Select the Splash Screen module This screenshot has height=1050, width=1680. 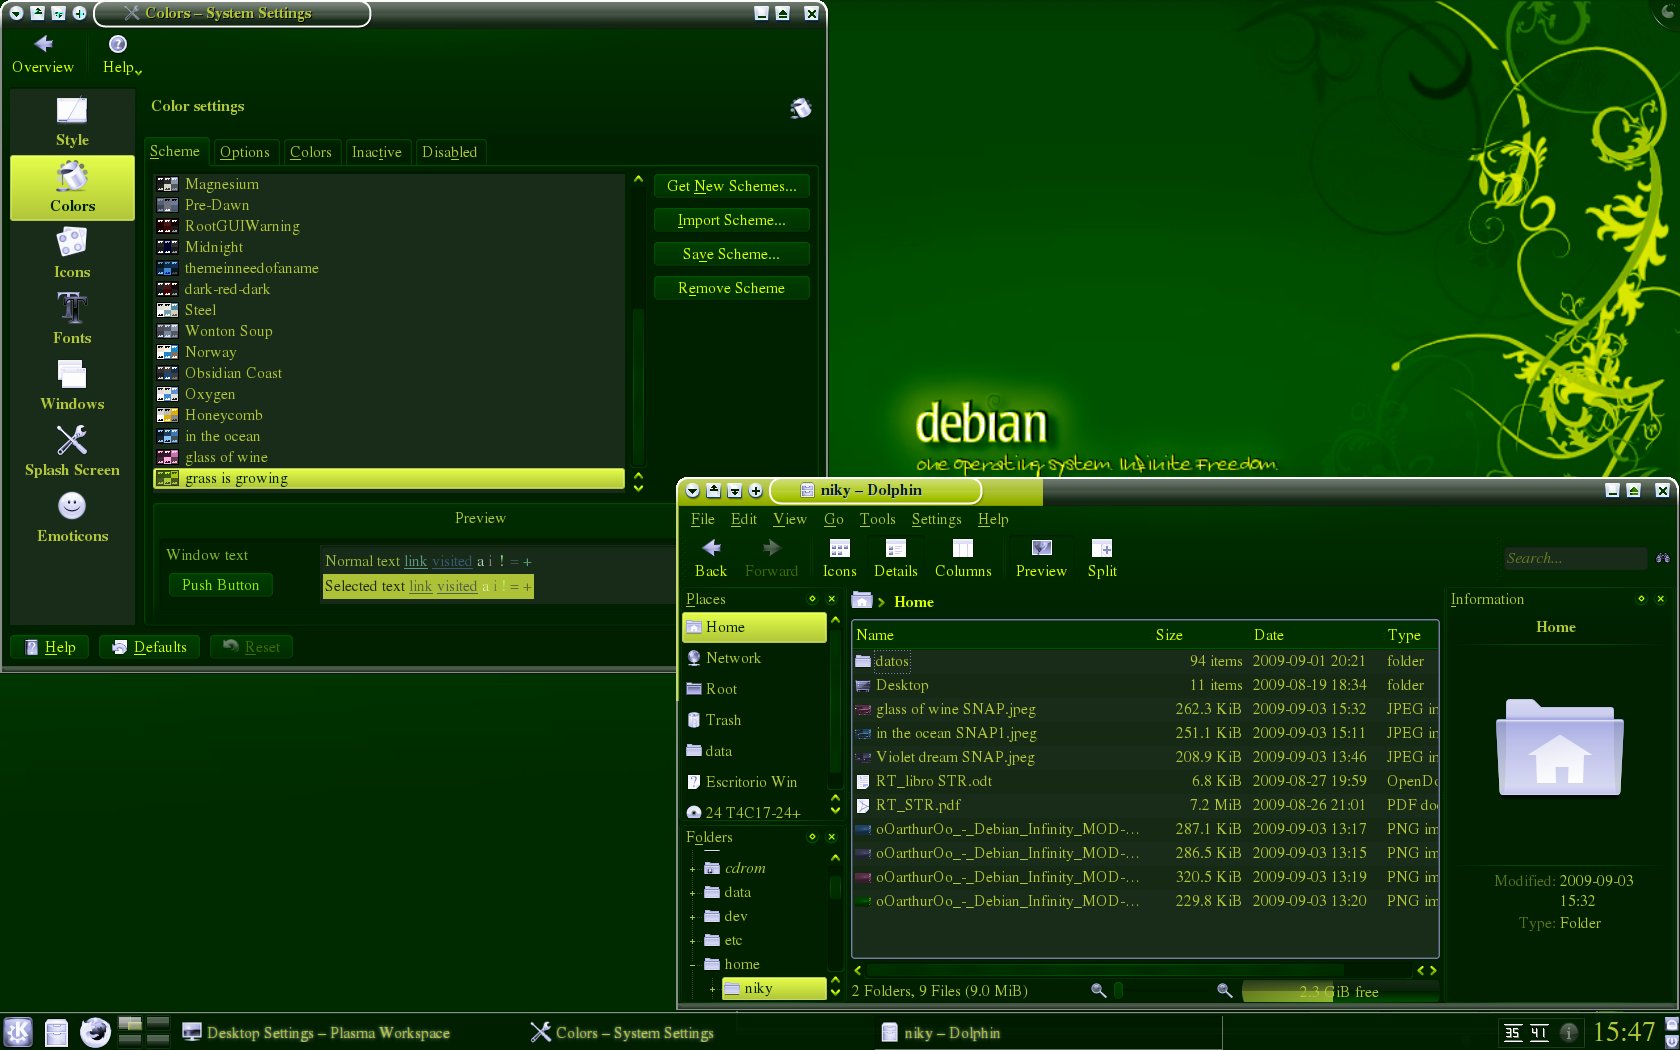point(72,451)
